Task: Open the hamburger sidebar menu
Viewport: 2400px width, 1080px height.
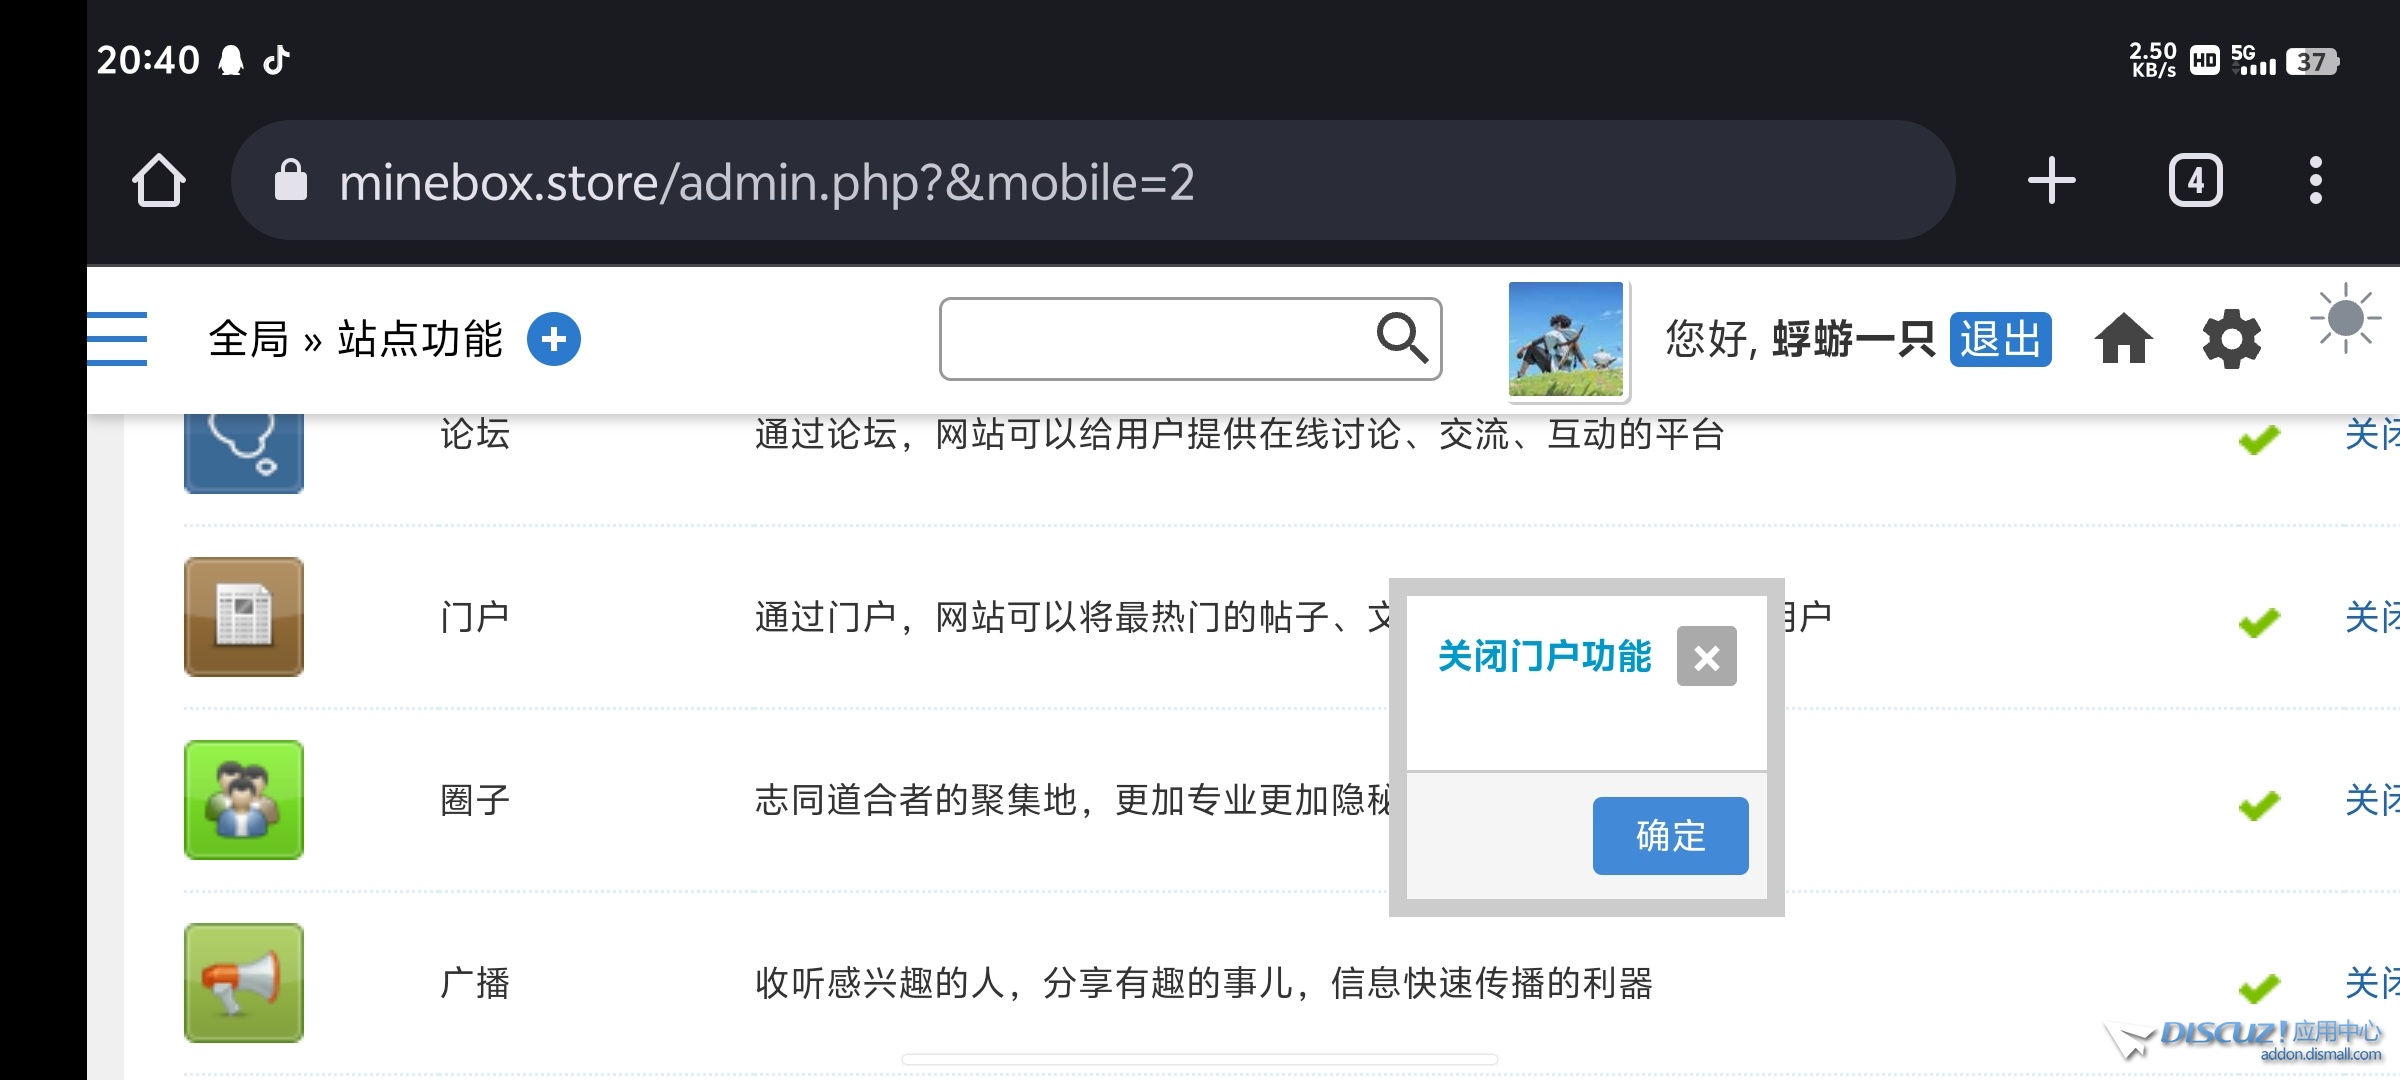Action: pyautogui.click(x=117, y=339)
